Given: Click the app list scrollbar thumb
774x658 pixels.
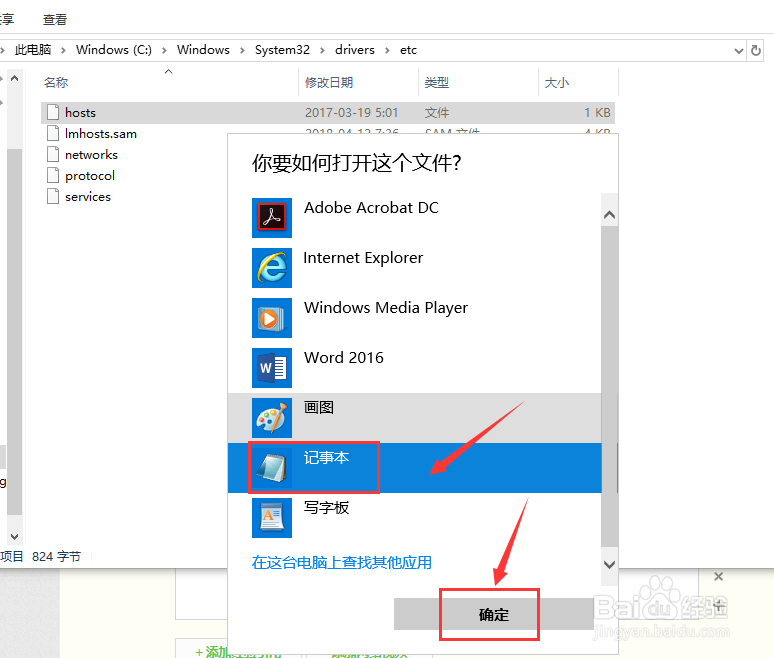Looking at the screenshot, I should [610, 386].
